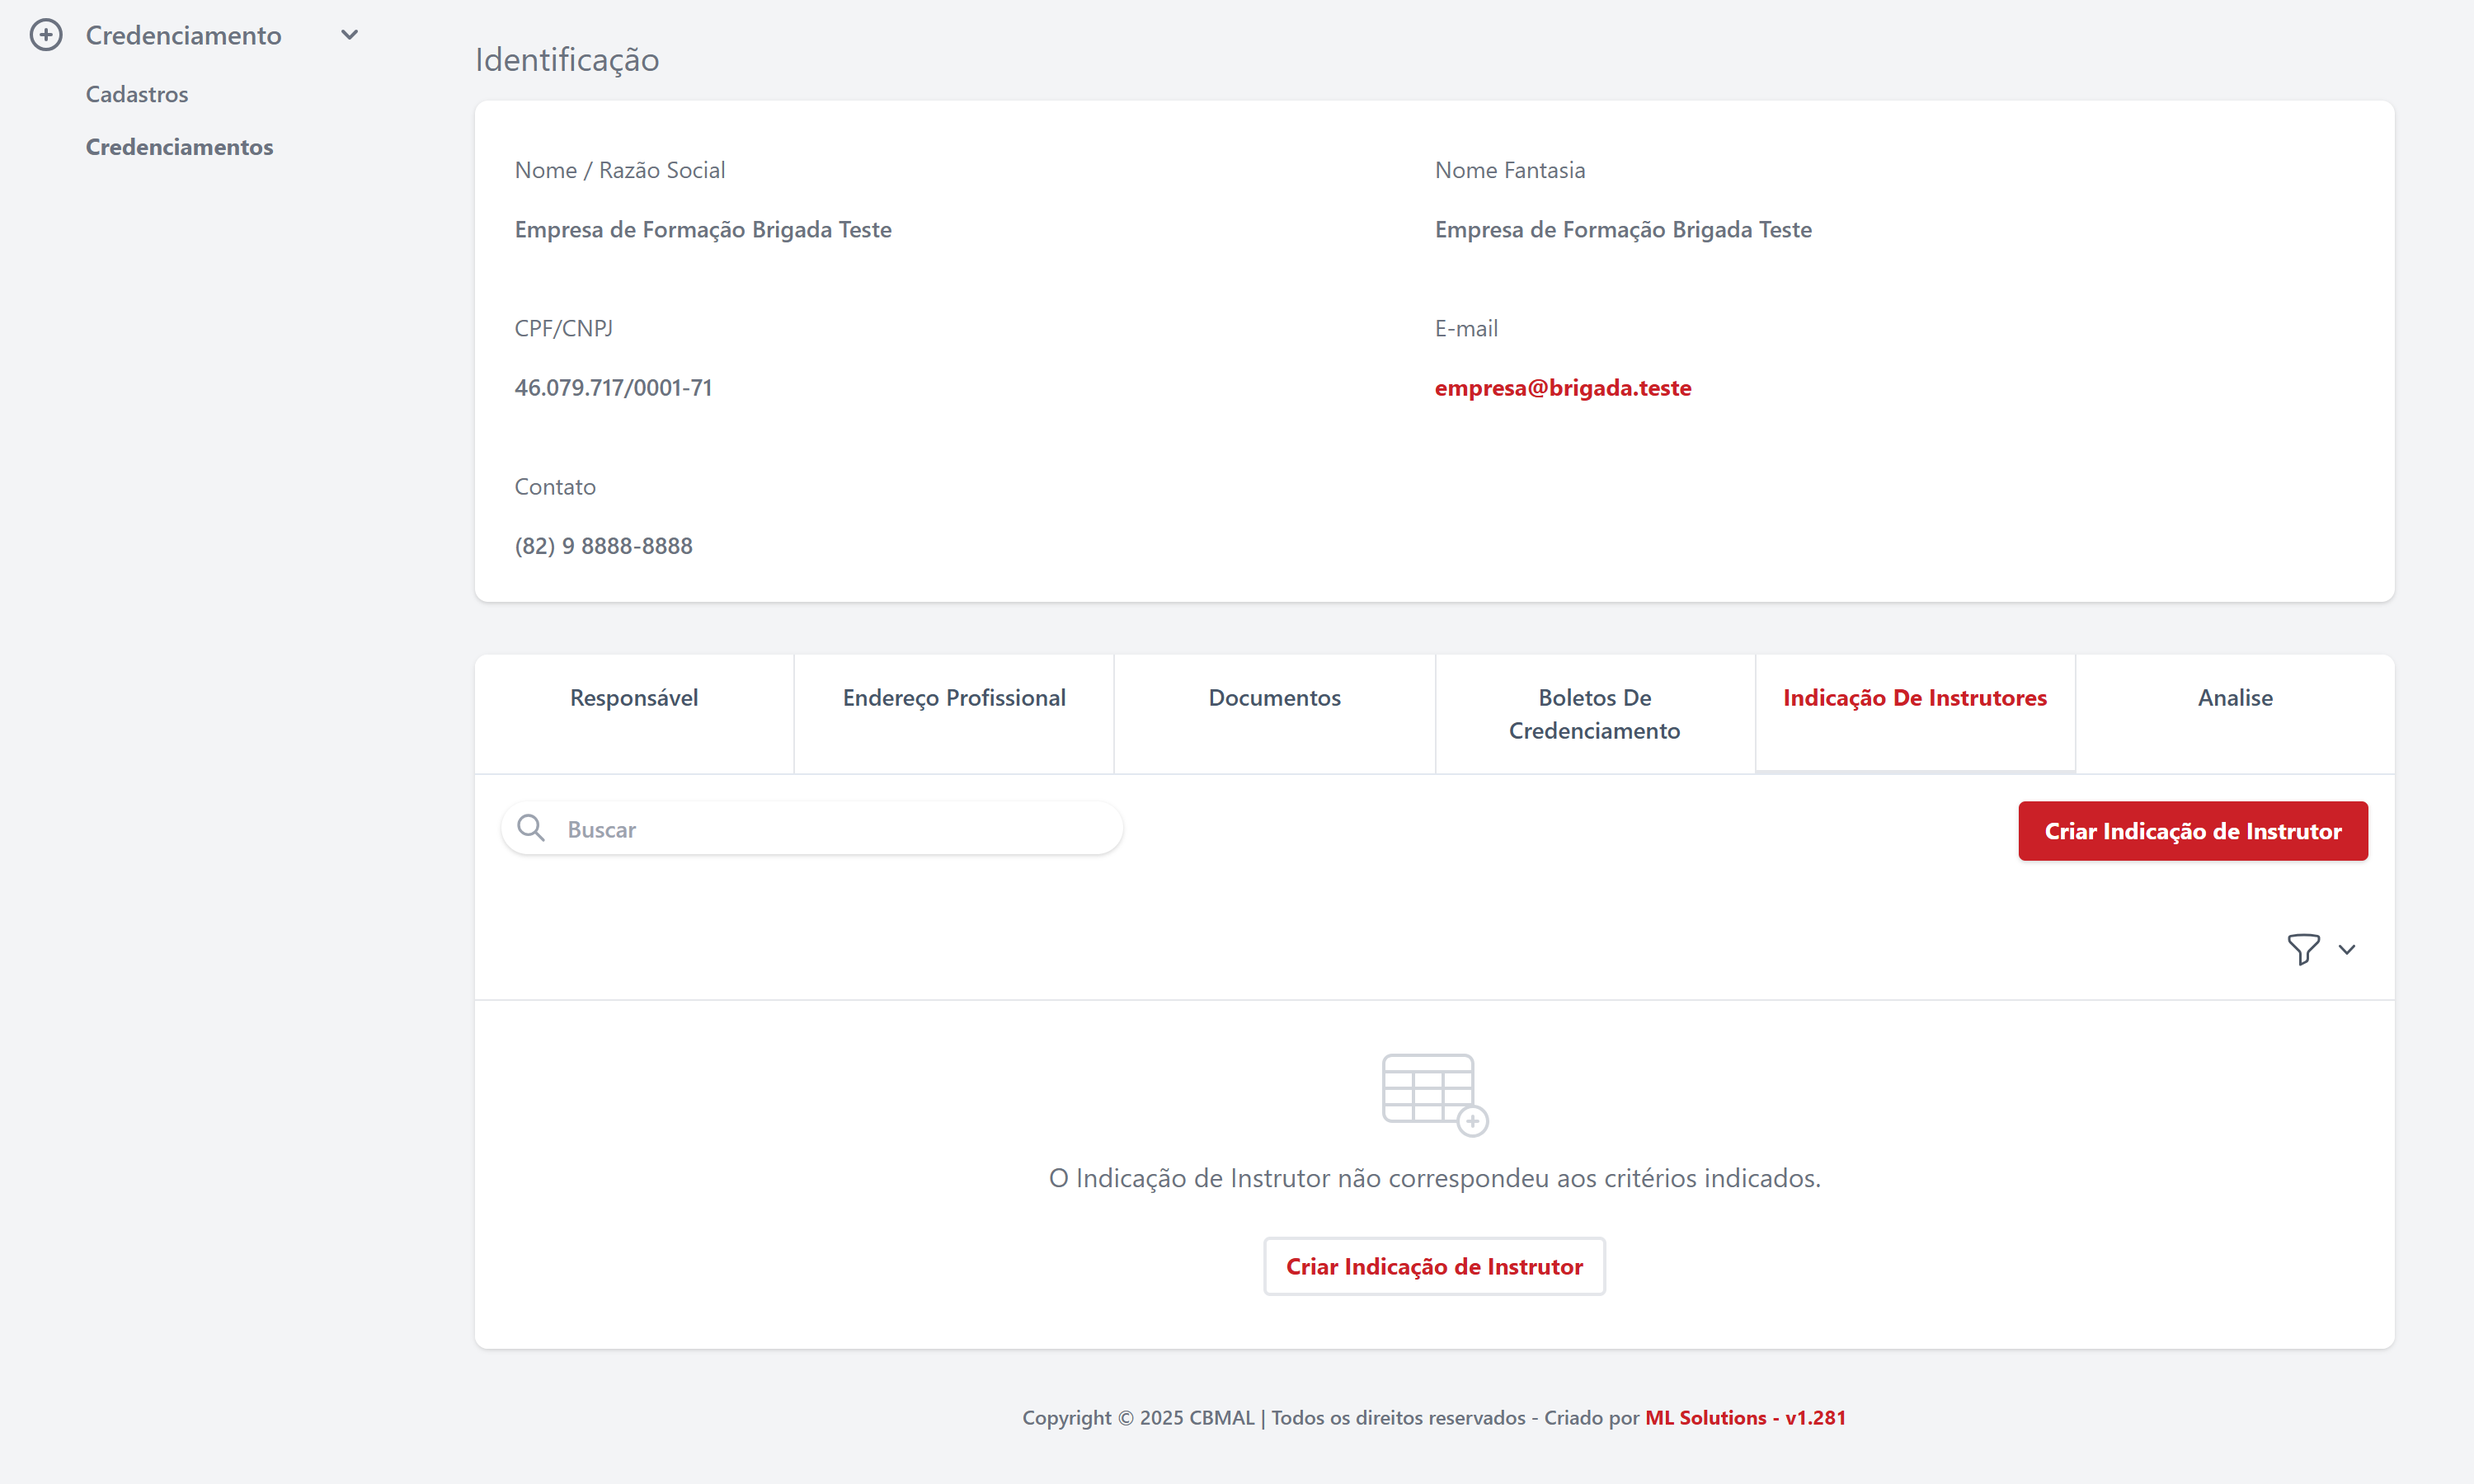Open Cadastros in the sidebar
2474x1484 pixels.
pyautogui.click(x=137, y=94)
